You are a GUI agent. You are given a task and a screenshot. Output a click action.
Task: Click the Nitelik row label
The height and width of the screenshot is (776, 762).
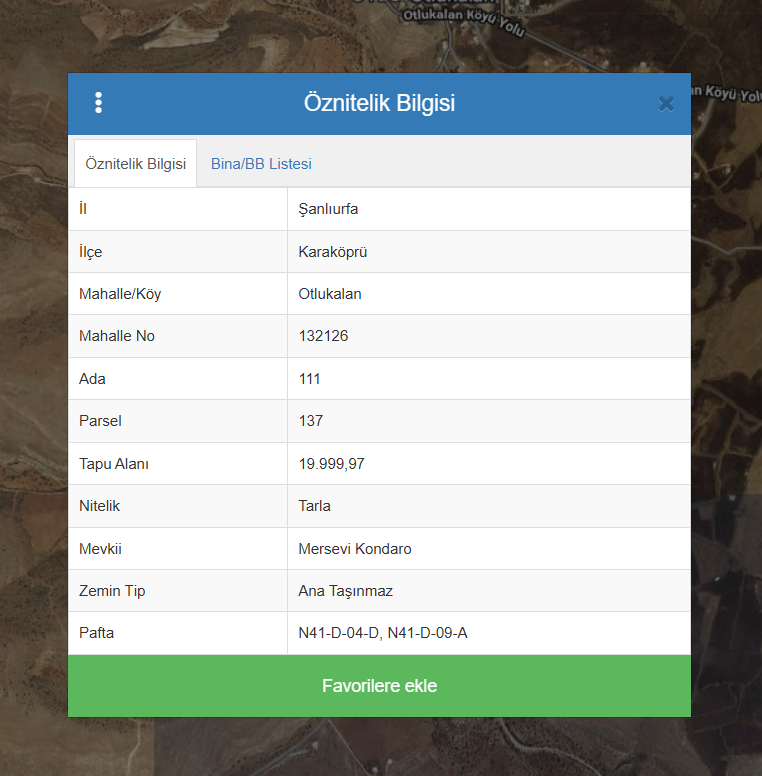click(x=99, y=506)
